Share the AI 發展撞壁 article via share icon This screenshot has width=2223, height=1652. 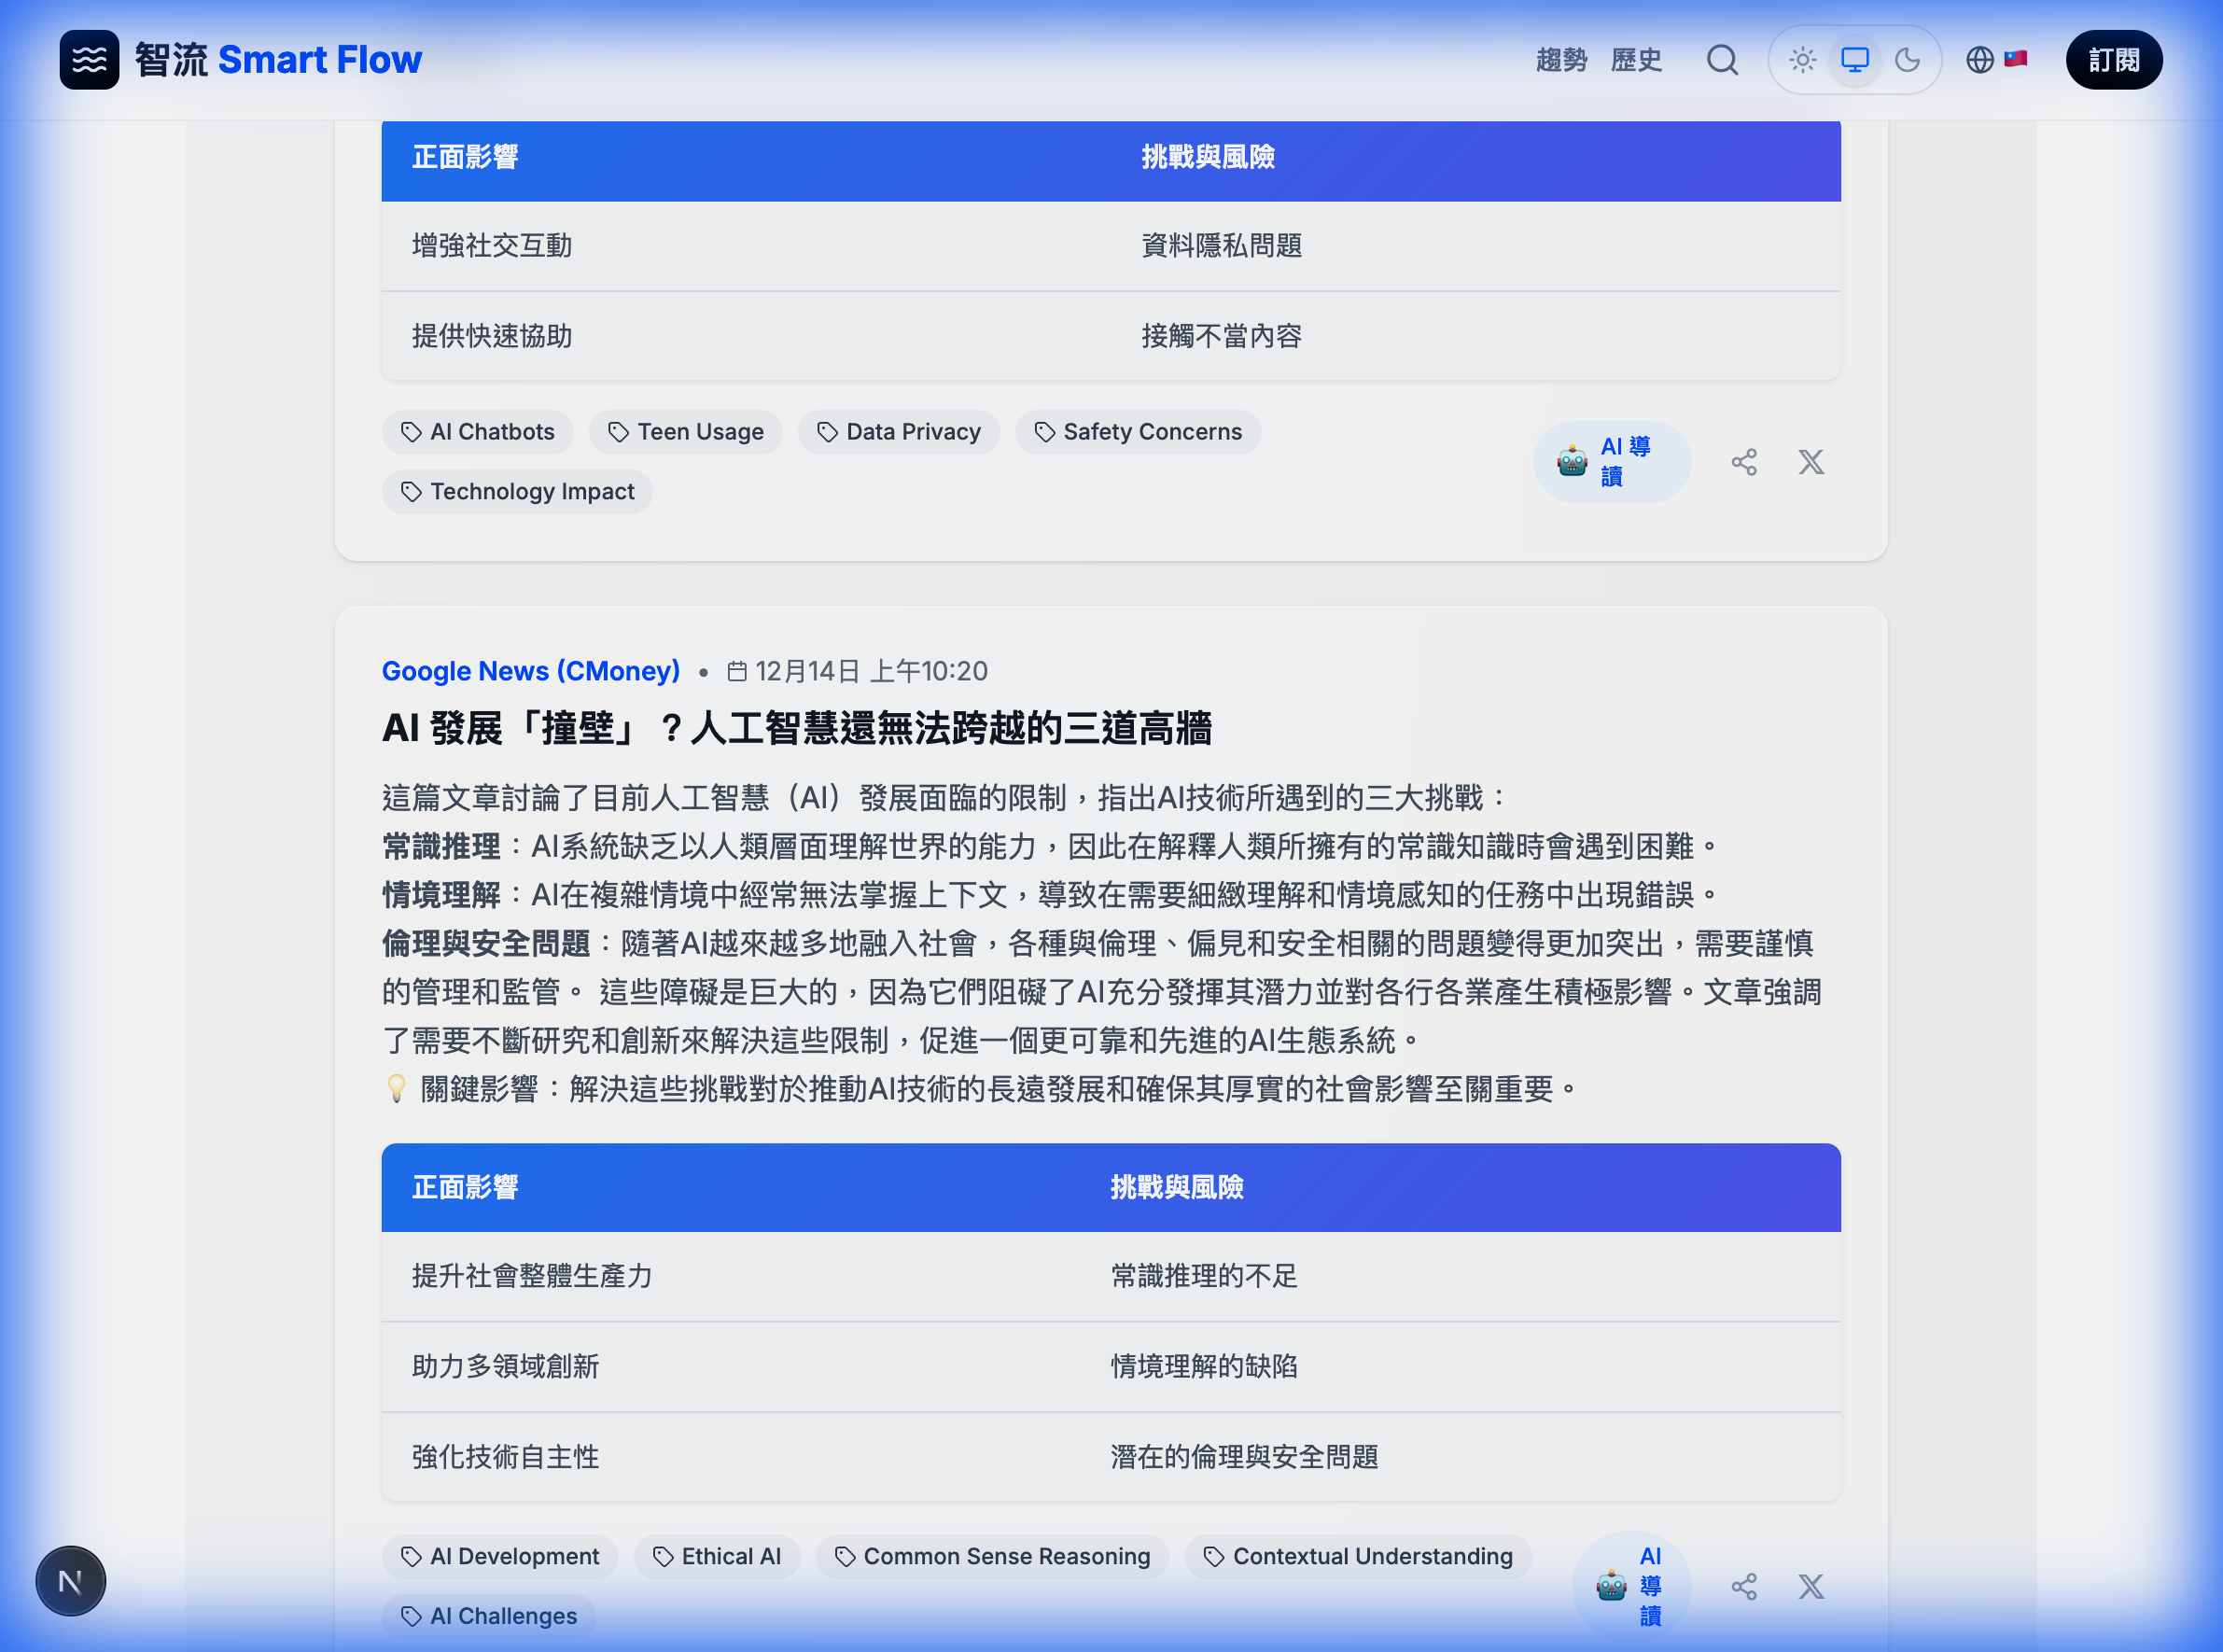pyautogui.click(x=1744, y=1587)
